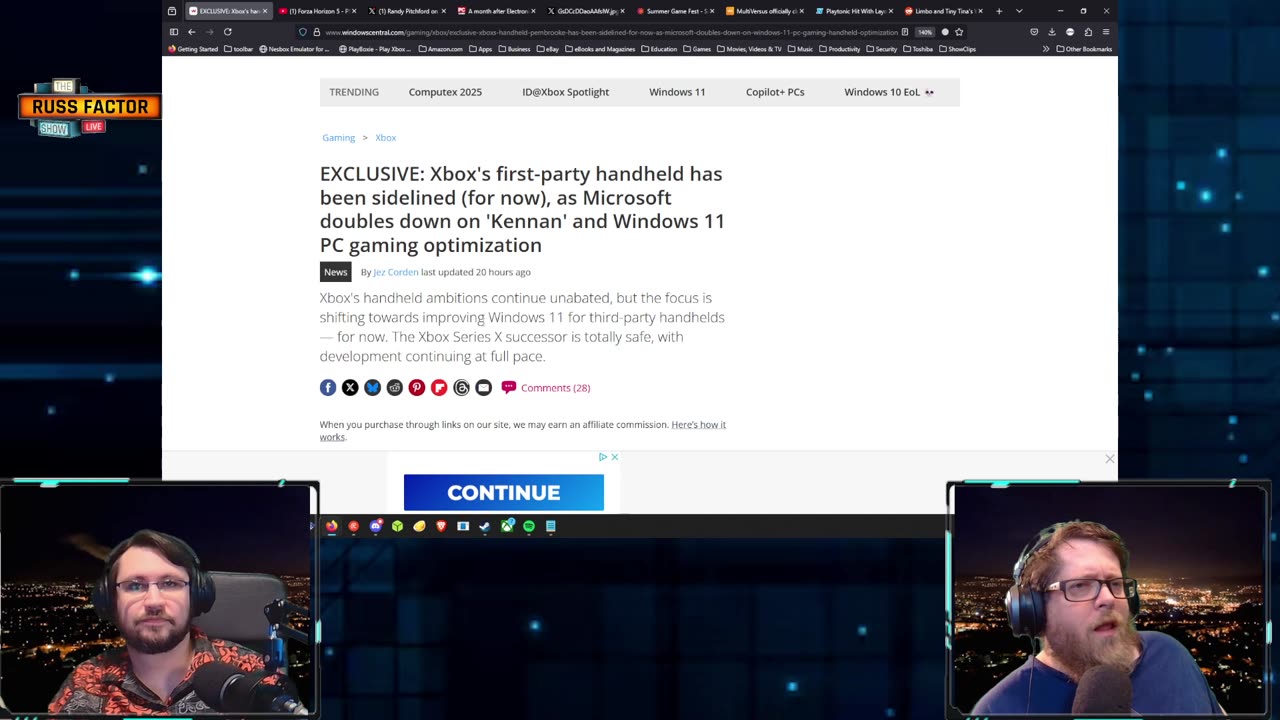Open Spotify from the taskbar

pyautogui.click(x=529, y=526)
